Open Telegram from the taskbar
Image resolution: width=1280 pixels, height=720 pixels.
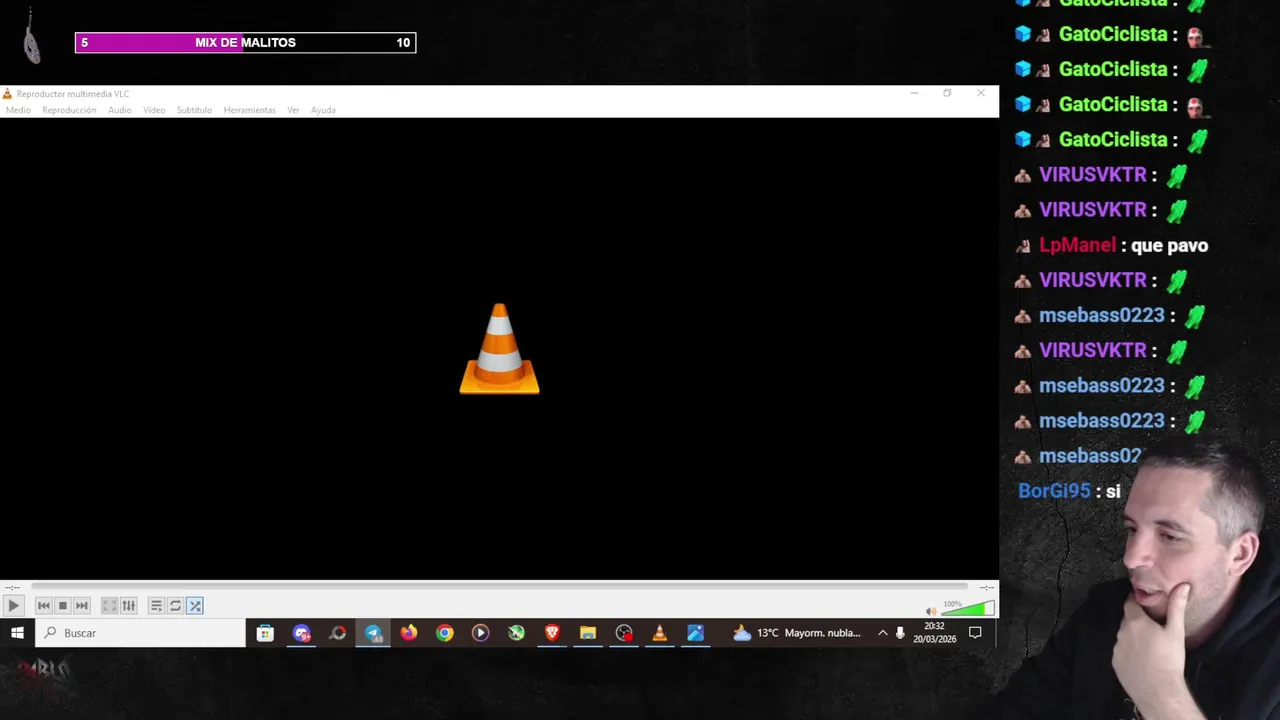tap(373, 633)
